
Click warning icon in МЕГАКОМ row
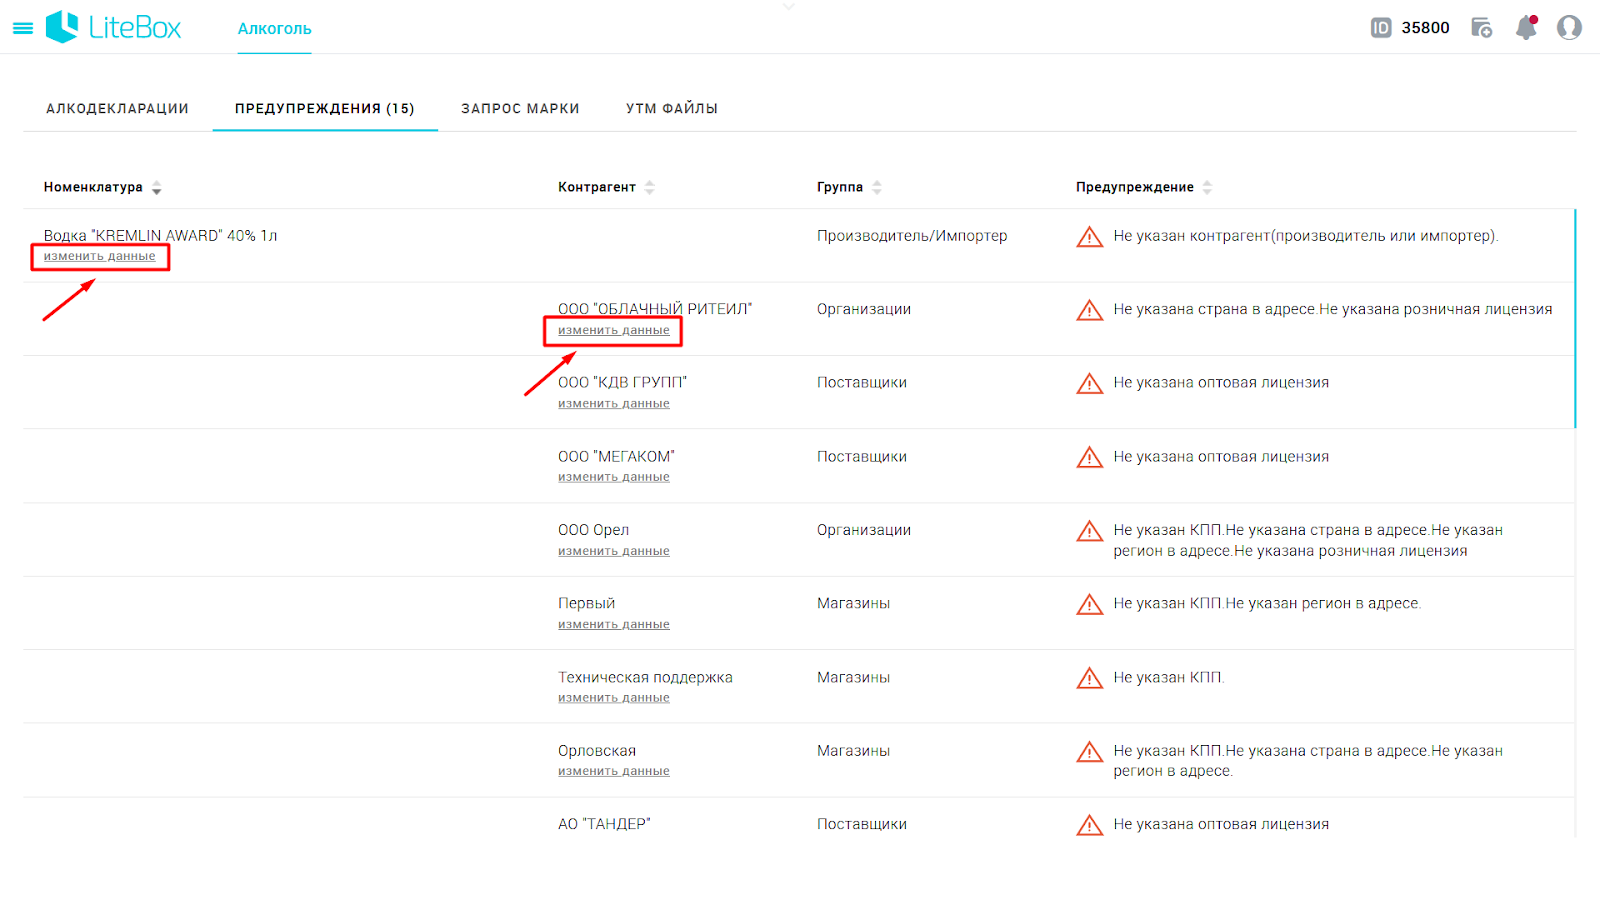1089,457
